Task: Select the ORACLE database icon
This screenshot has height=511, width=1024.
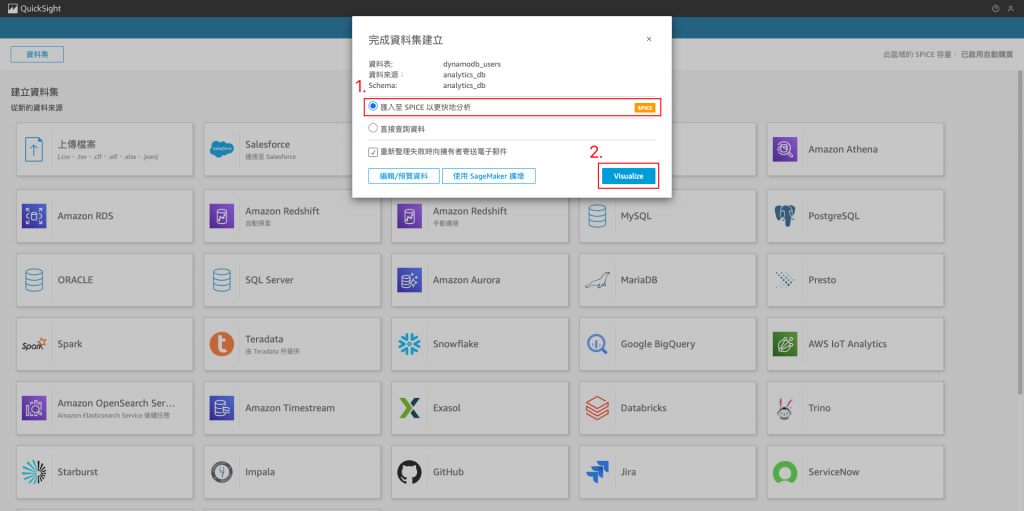Action: [x=34, y=280]
